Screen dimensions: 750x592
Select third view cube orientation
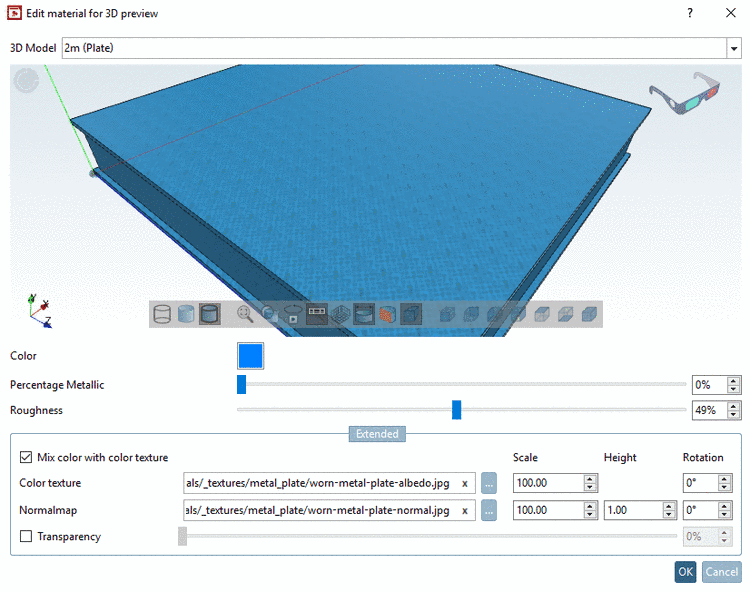click(x=495, y=314)
